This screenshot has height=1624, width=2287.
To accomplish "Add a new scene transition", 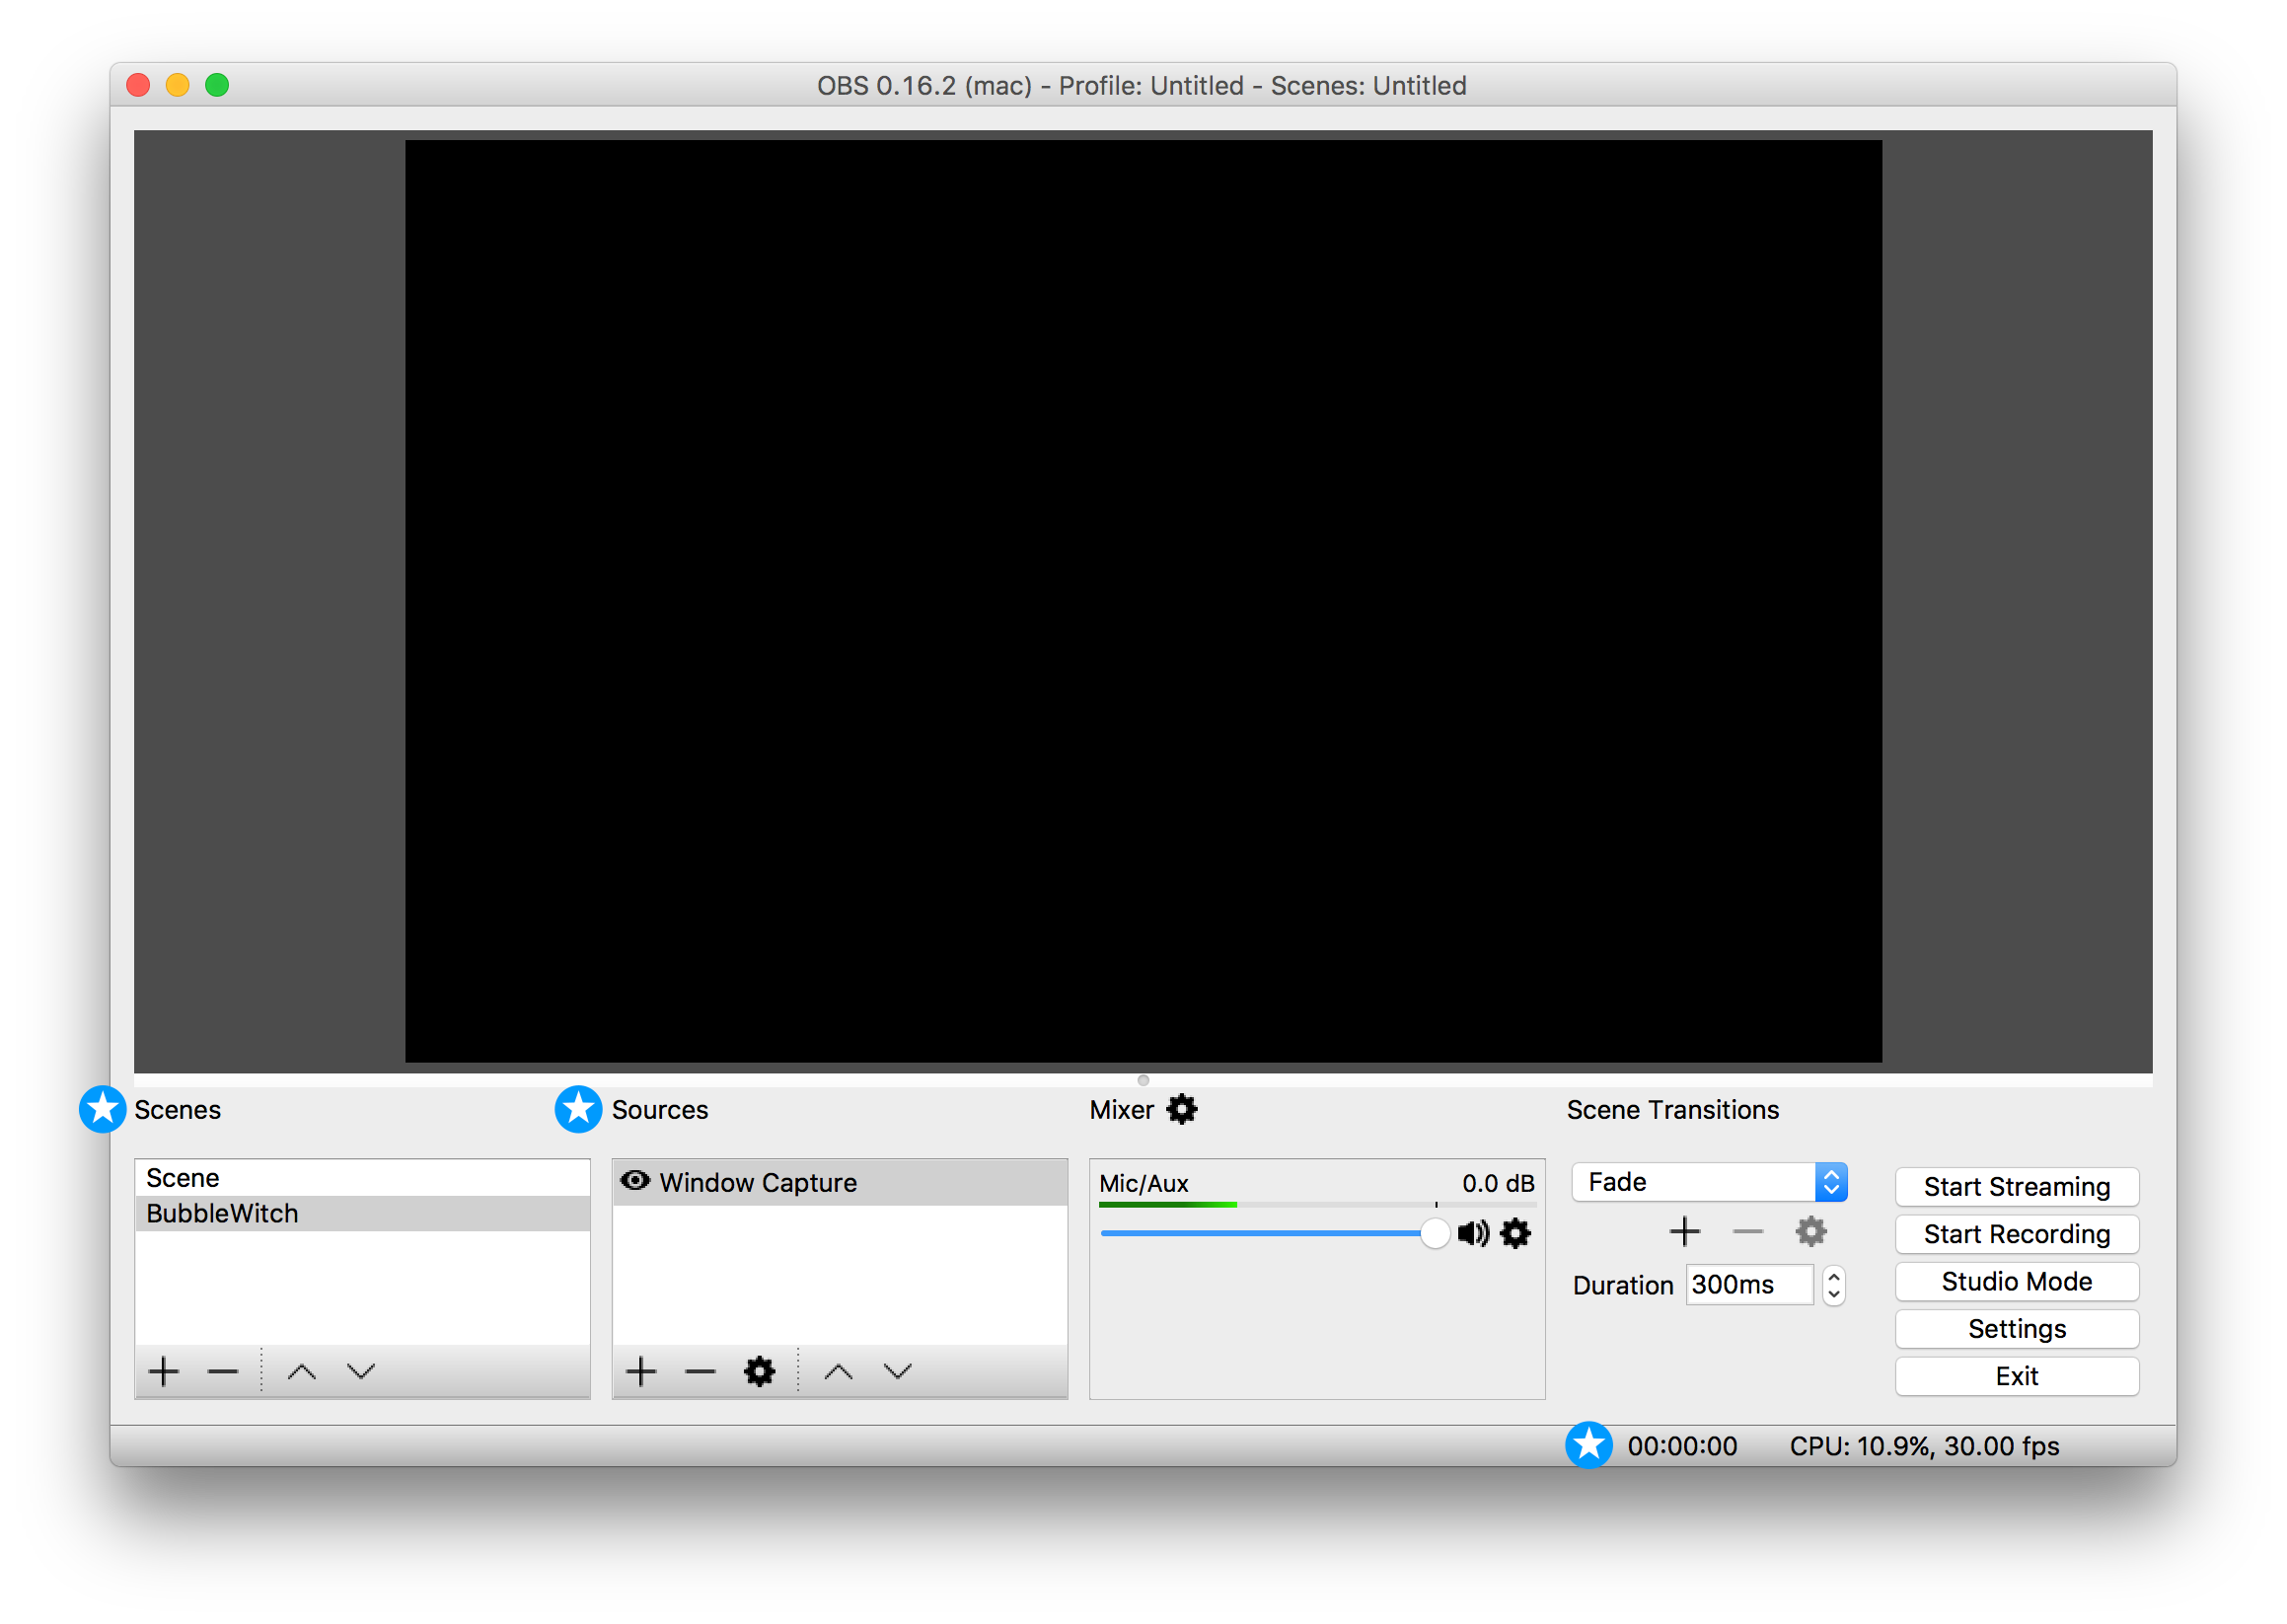I will tap(1684, 1231).
